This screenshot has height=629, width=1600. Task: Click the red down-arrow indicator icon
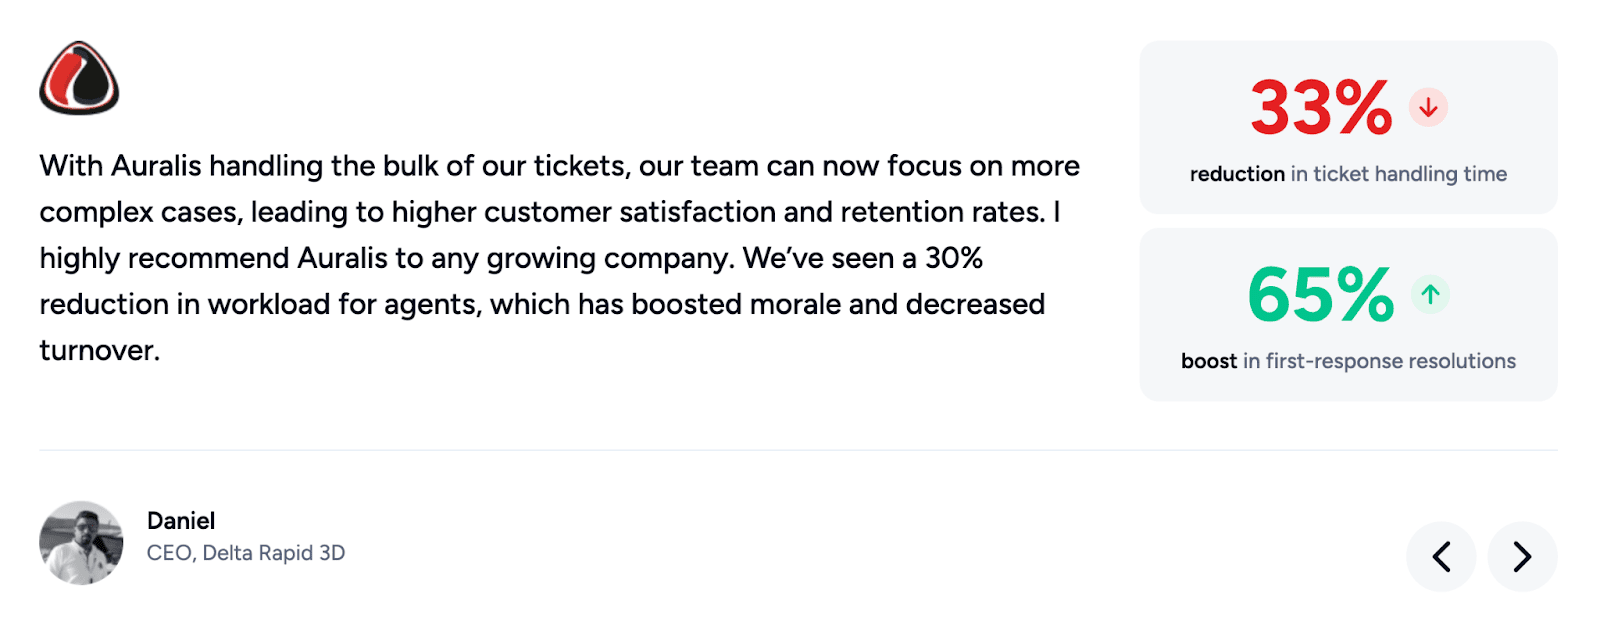(1429, 107)
